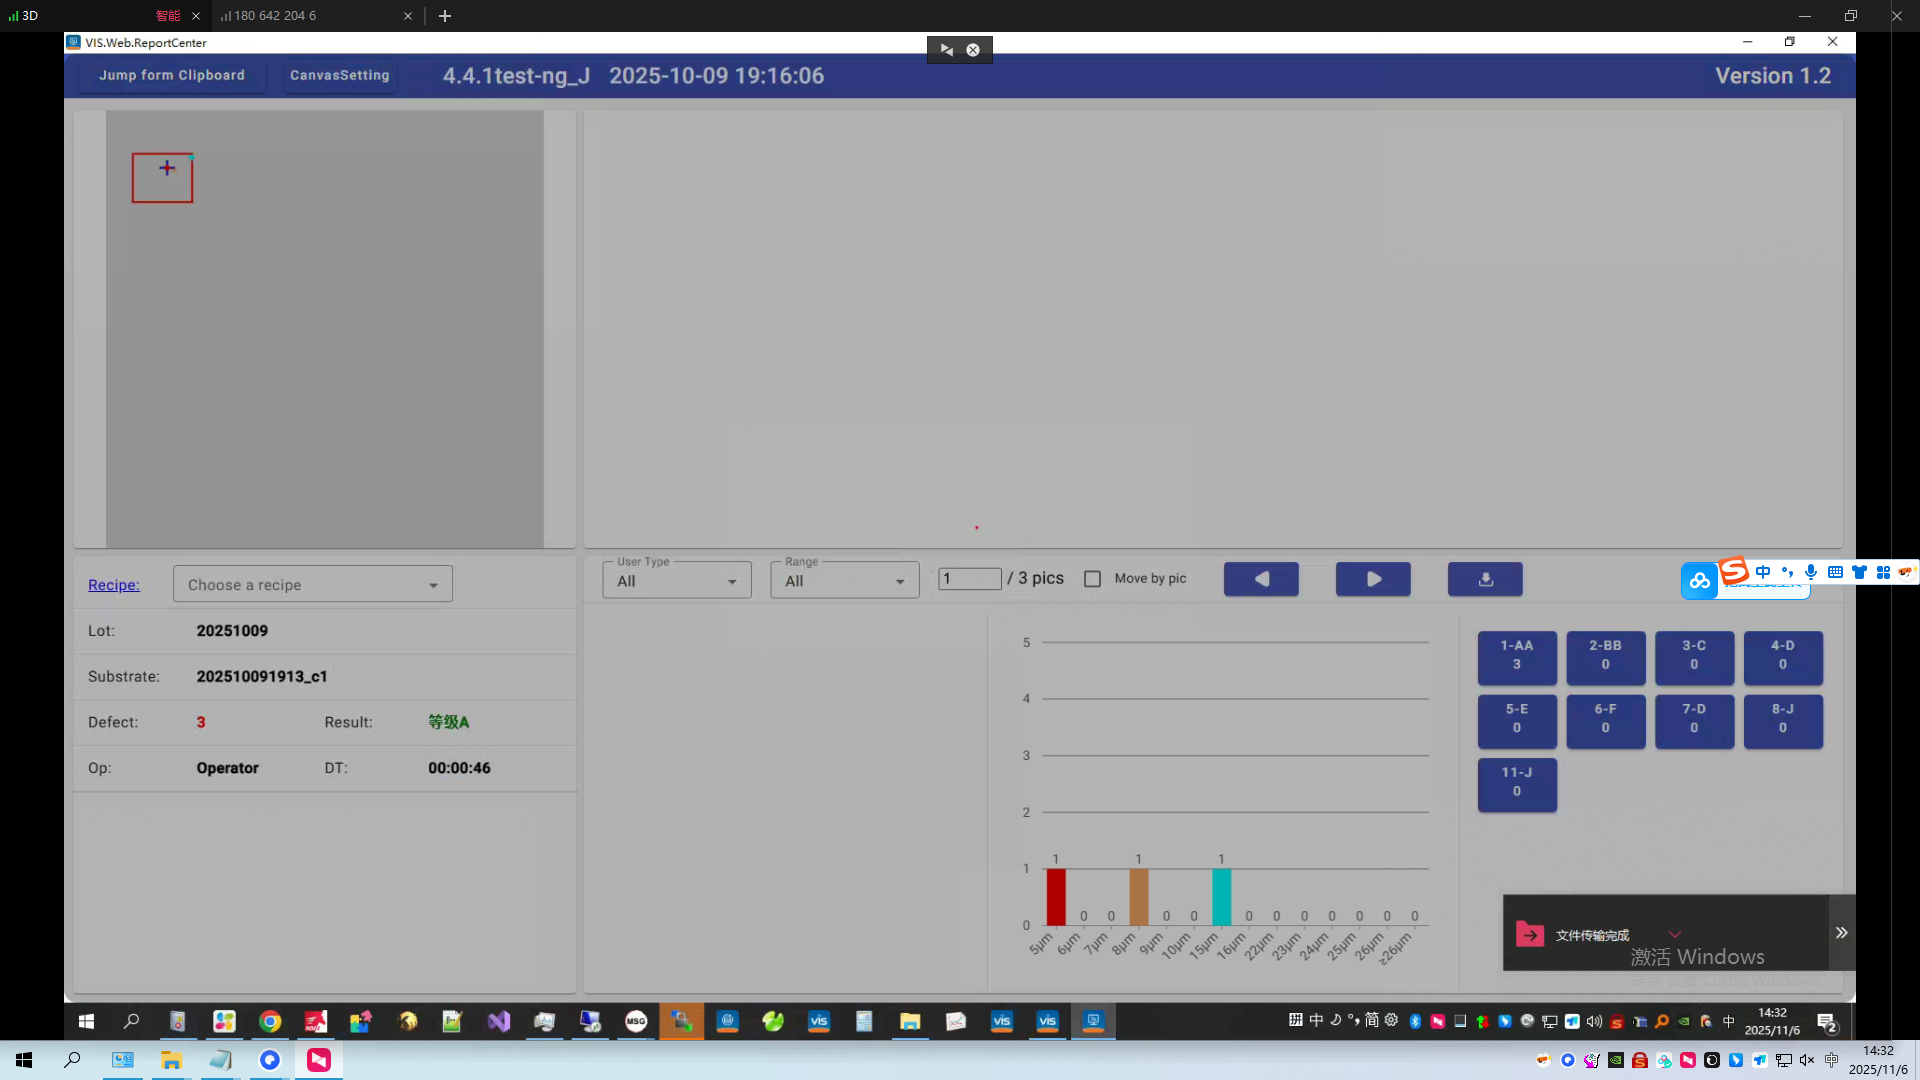This screenshot has height=1080, width=1920.
Task: Click the previous picture arrow button
Action: coord(1261,579)
